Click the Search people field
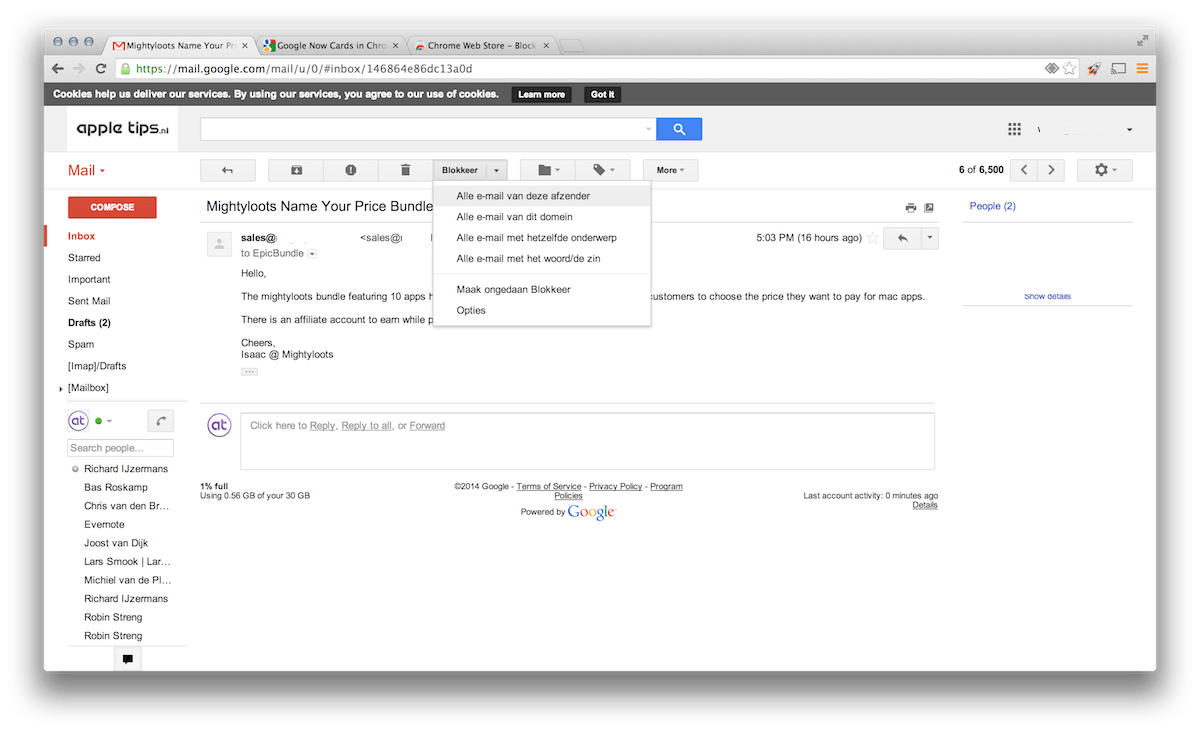The height and width of the screenshot is (732, 1200). click(x=120, y=448)
